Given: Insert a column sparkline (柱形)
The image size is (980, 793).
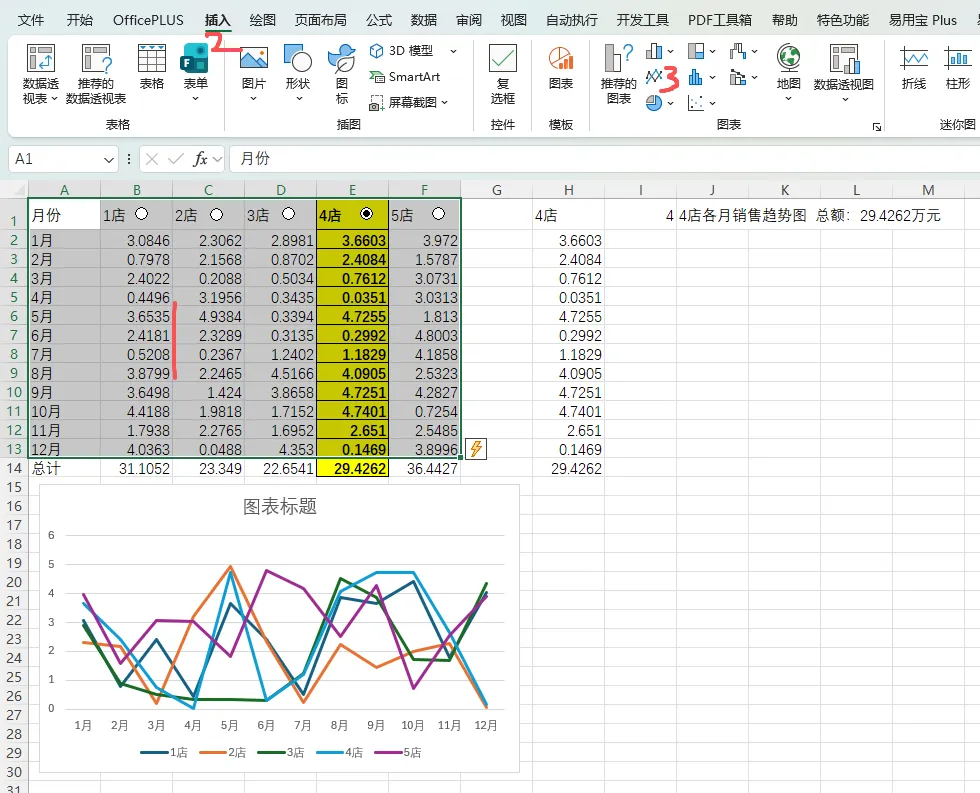Looking at the screenshot, I should tap(958, 67).
